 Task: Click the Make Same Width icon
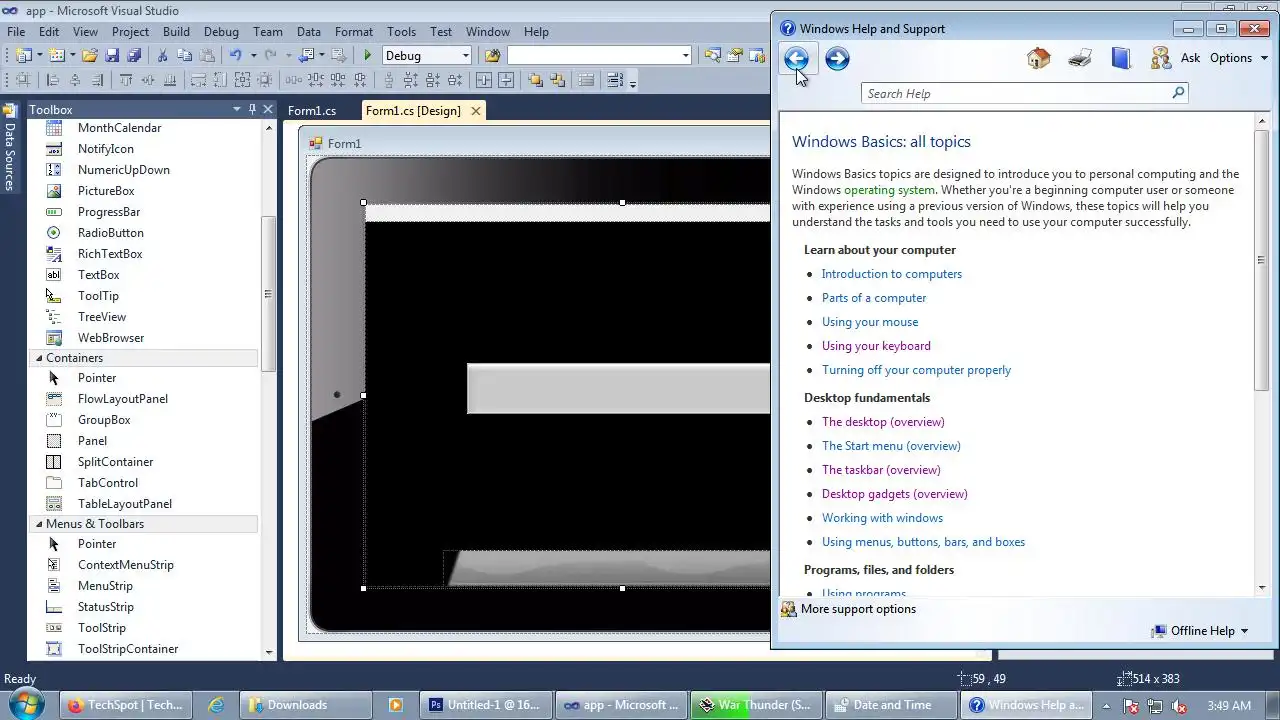click(x=199, y=81)
